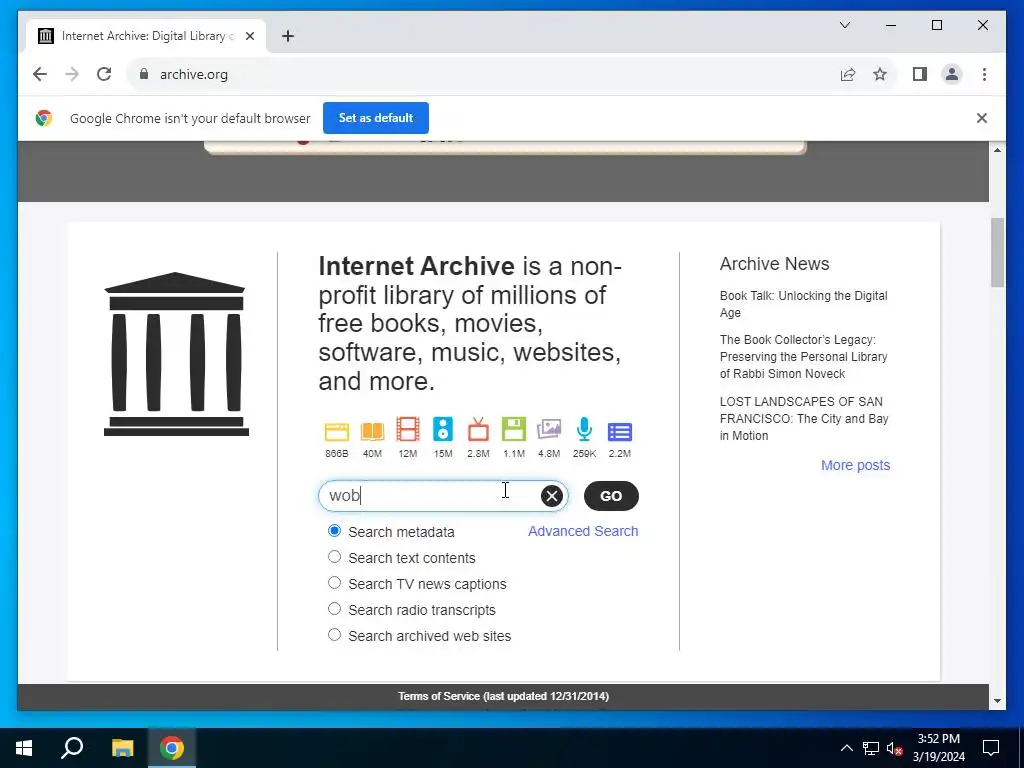
Task: Click the scrollbar up arrow
Action: pyautogui.click(x=997, y=150)
